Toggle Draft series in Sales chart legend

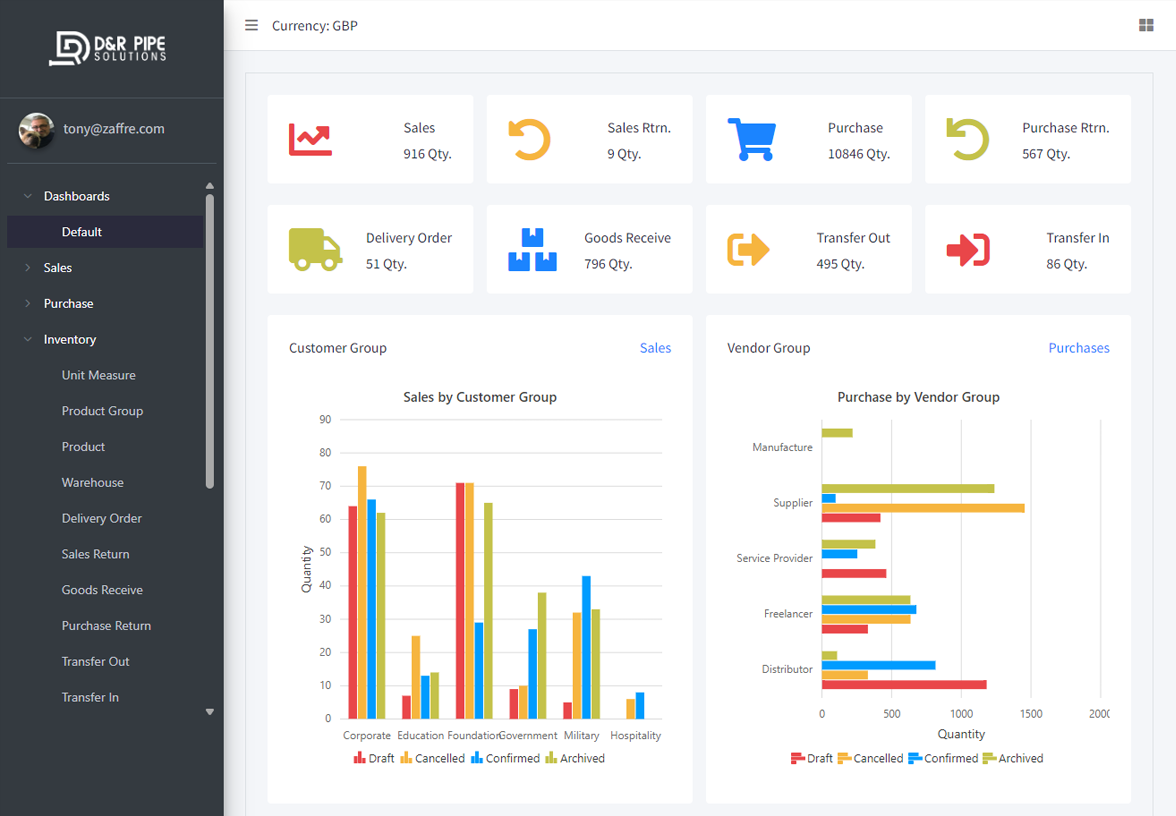(x=374, y=758)
